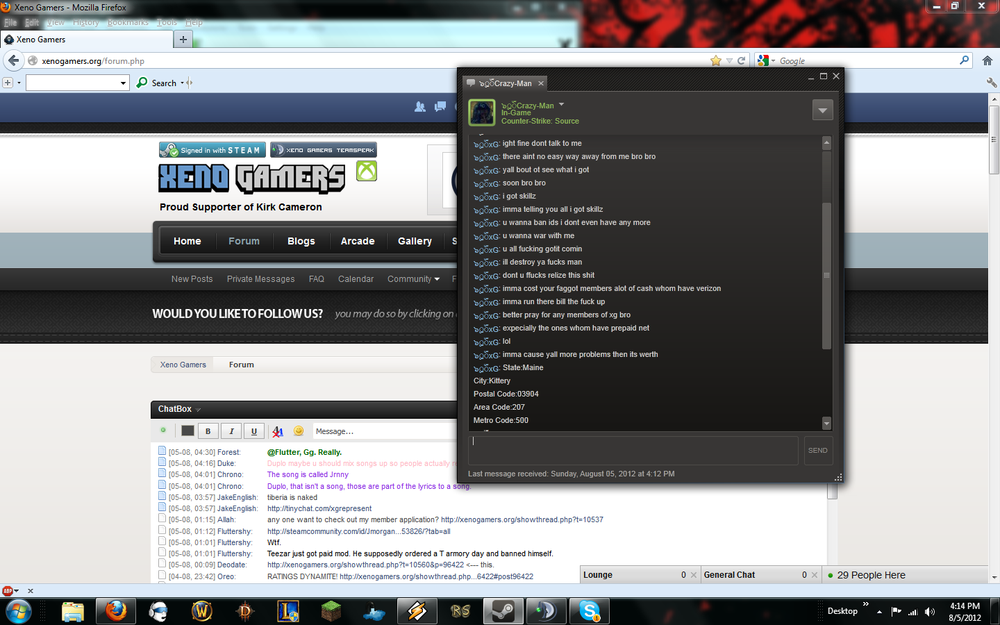The width and height of the screenshot is (1000, 625).
Task: Open Steam from the taskbar
Action: tap(503, 611)
